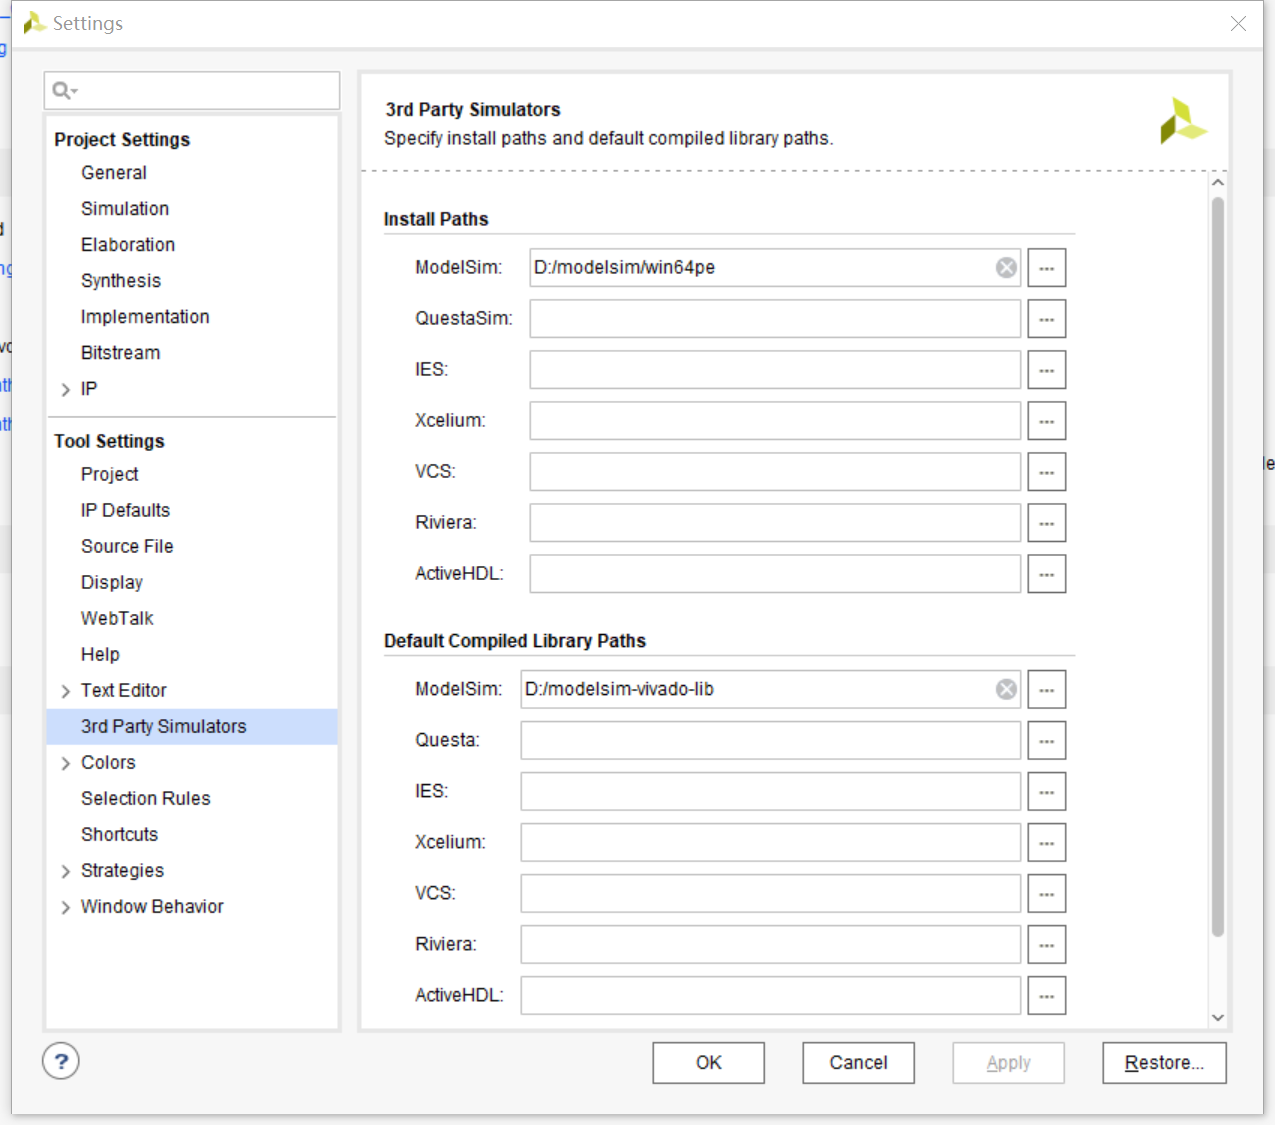1275x1125 pixels.
Task: Click scrollbar down arrow in settings pane
Action: (x=1217, y=1017)
